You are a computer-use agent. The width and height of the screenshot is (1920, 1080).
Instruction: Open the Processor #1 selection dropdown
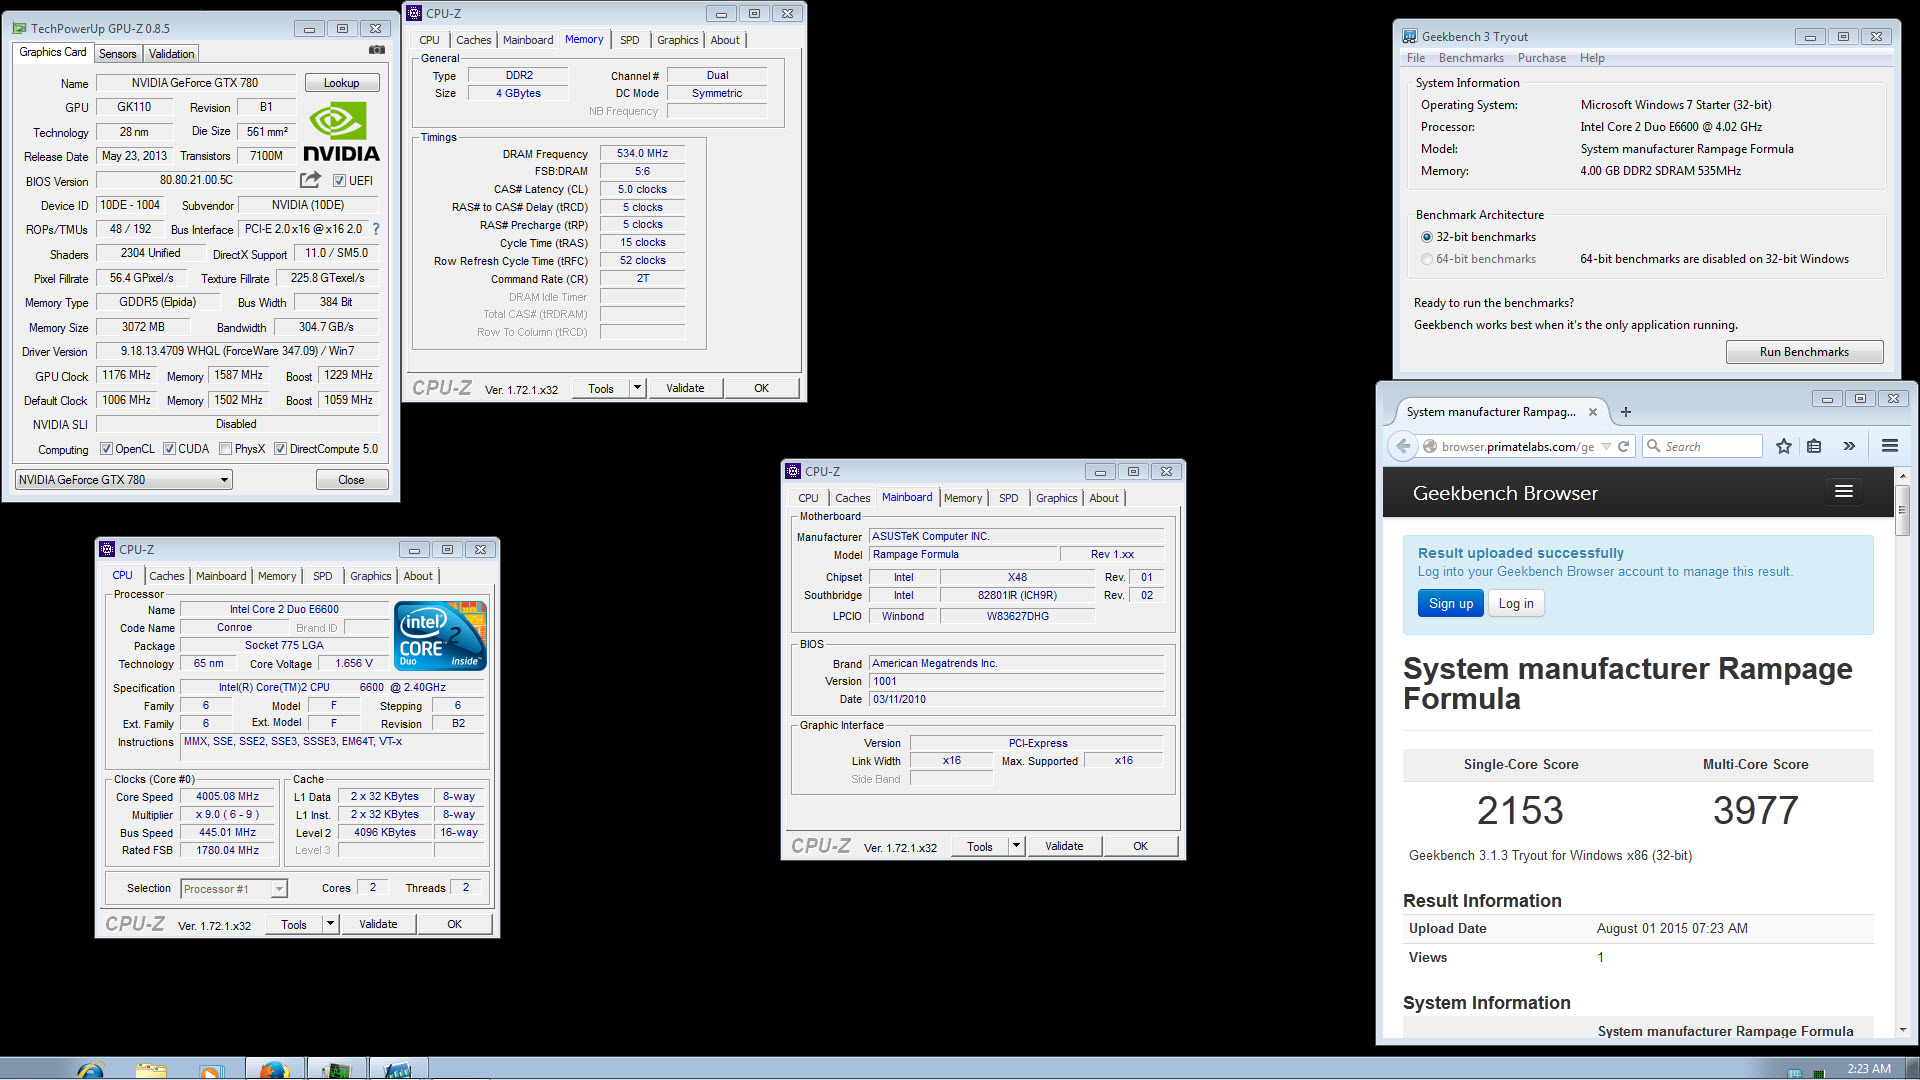click(x=234, y=888)
